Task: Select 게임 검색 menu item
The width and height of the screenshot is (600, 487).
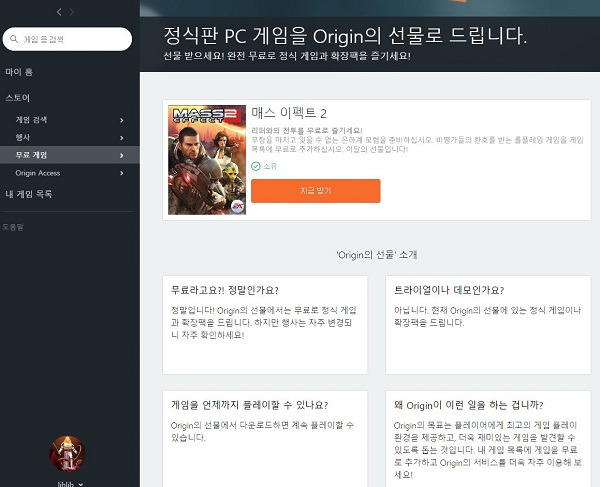Action: tap(31, 120)
